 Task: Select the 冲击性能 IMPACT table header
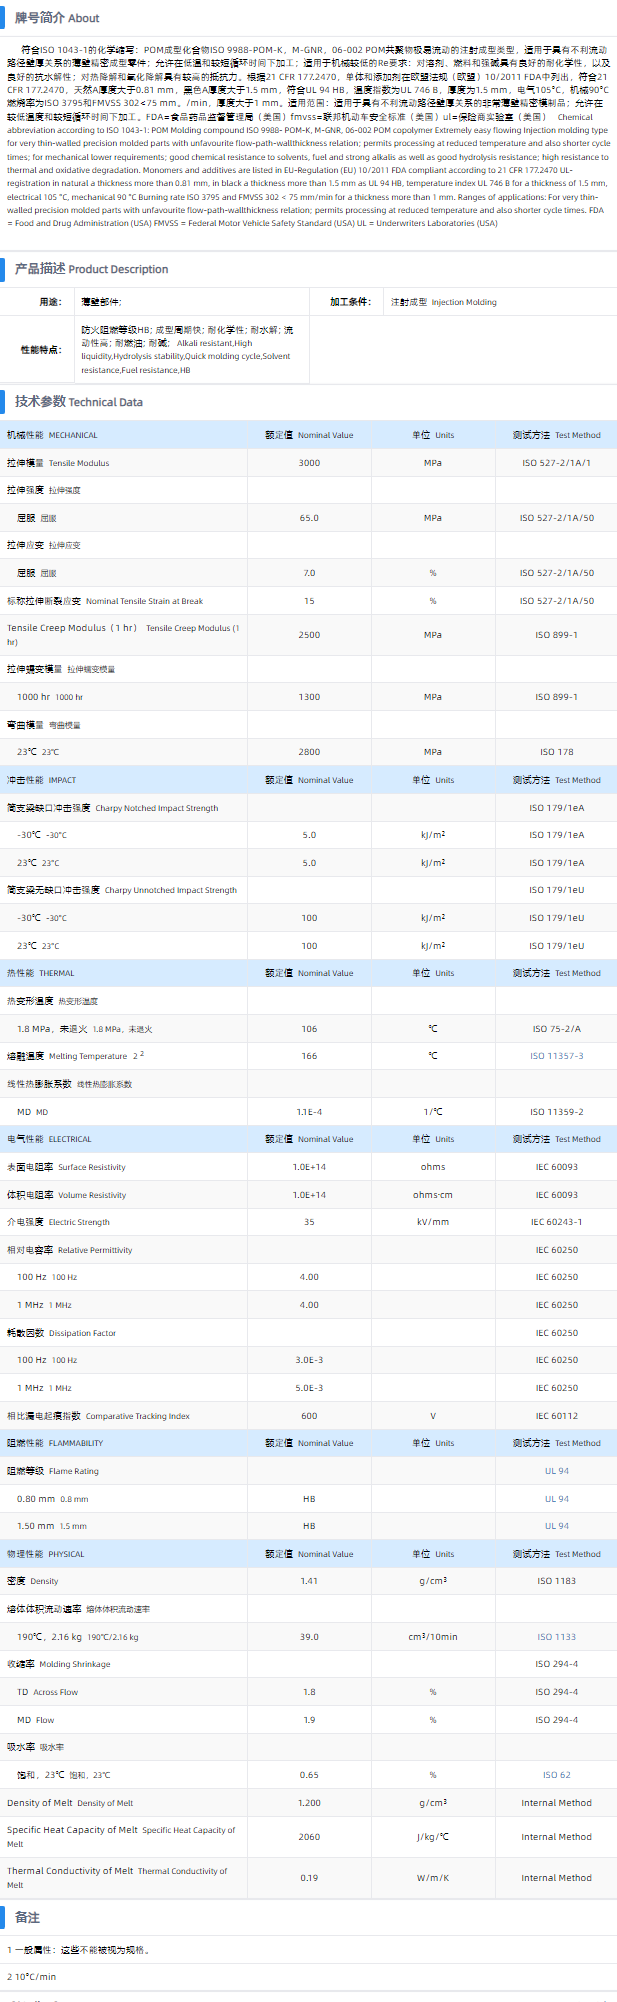(x=41, y=780)
